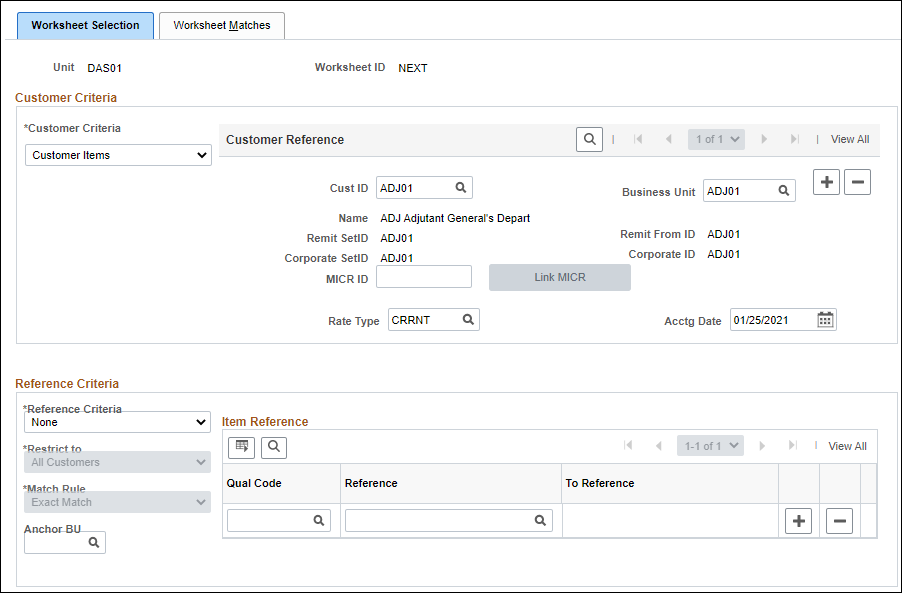Open the Reference Criteria dropdown
The width and height of the screenshot is (902, 593).
click(117, 422)
